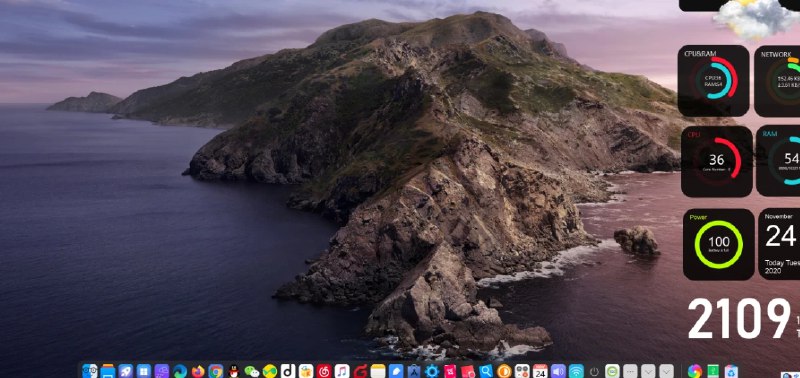Launch Google Chrome from the dock
This screenshot has height=378, width=800.
216,371
